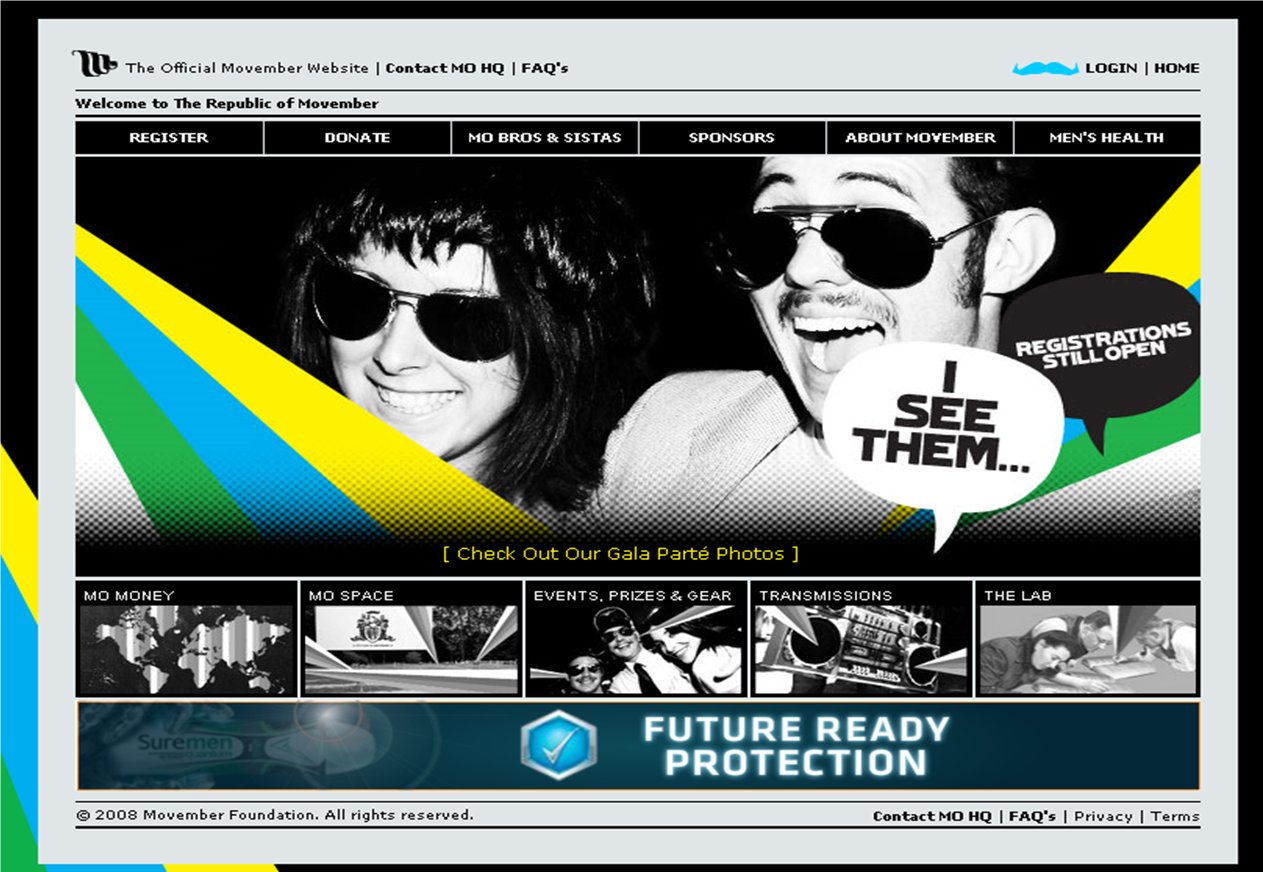Open Check Out Our Gala Parté Photos link
This screenshot has width=1263, height=872.
click(x=621, y=553)
